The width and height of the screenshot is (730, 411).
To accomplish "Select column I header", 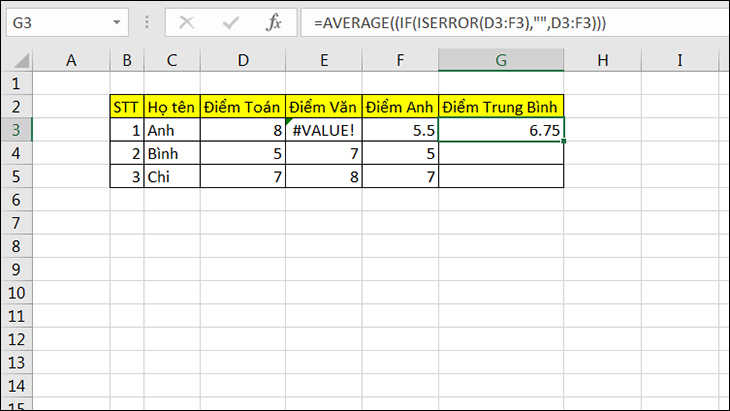I will point(680,60).
